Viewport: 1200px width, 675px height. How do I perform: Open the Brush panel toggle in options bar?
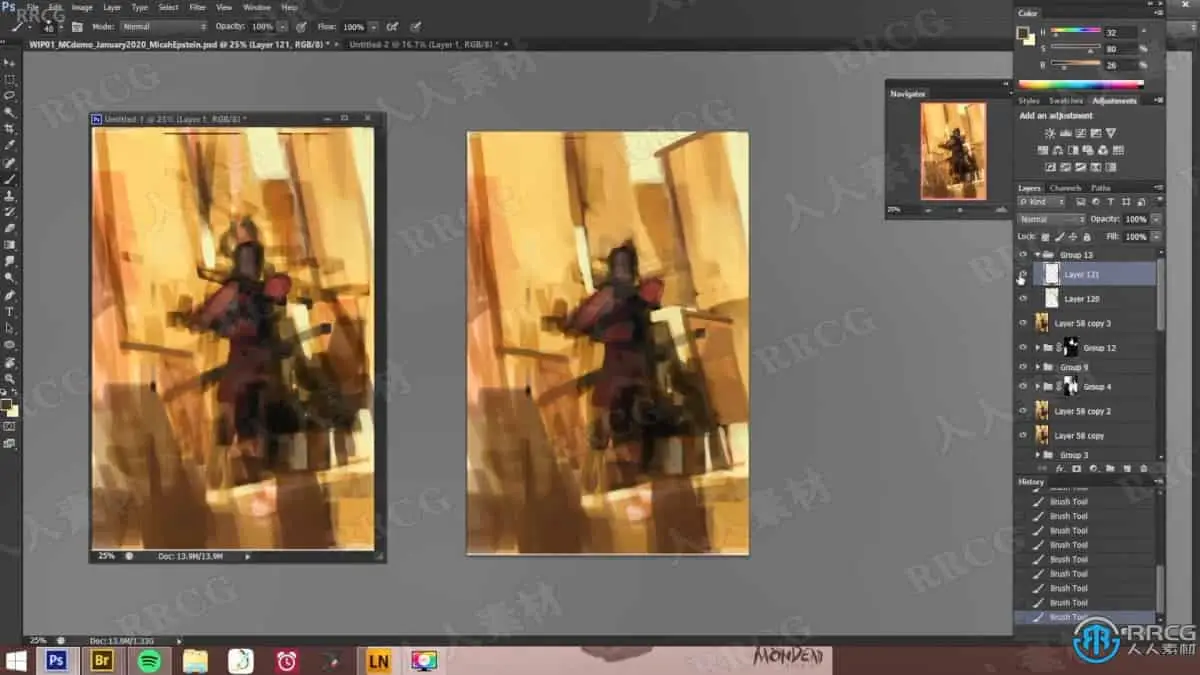pos(77,26)
